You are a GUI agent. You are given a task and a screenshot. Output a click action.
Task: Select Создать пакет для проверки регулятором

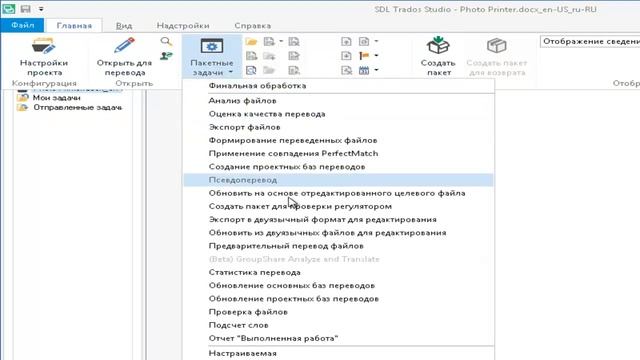click(338, 207)
